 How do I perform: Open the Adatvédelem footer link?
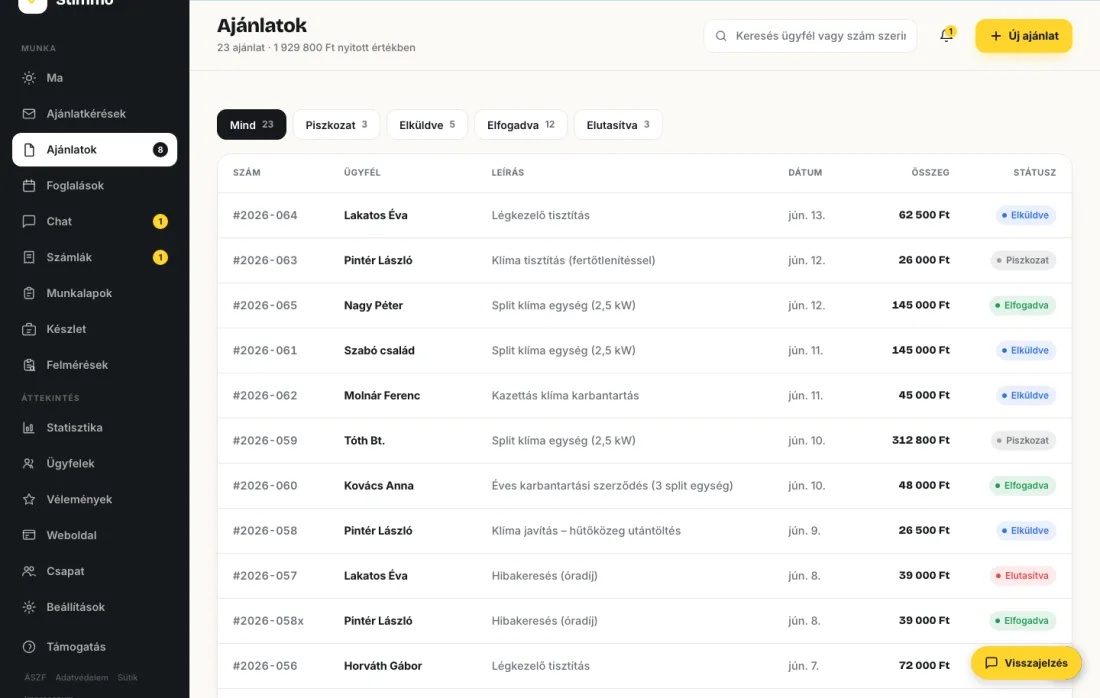pyautogui.click(x=81, y=678)
